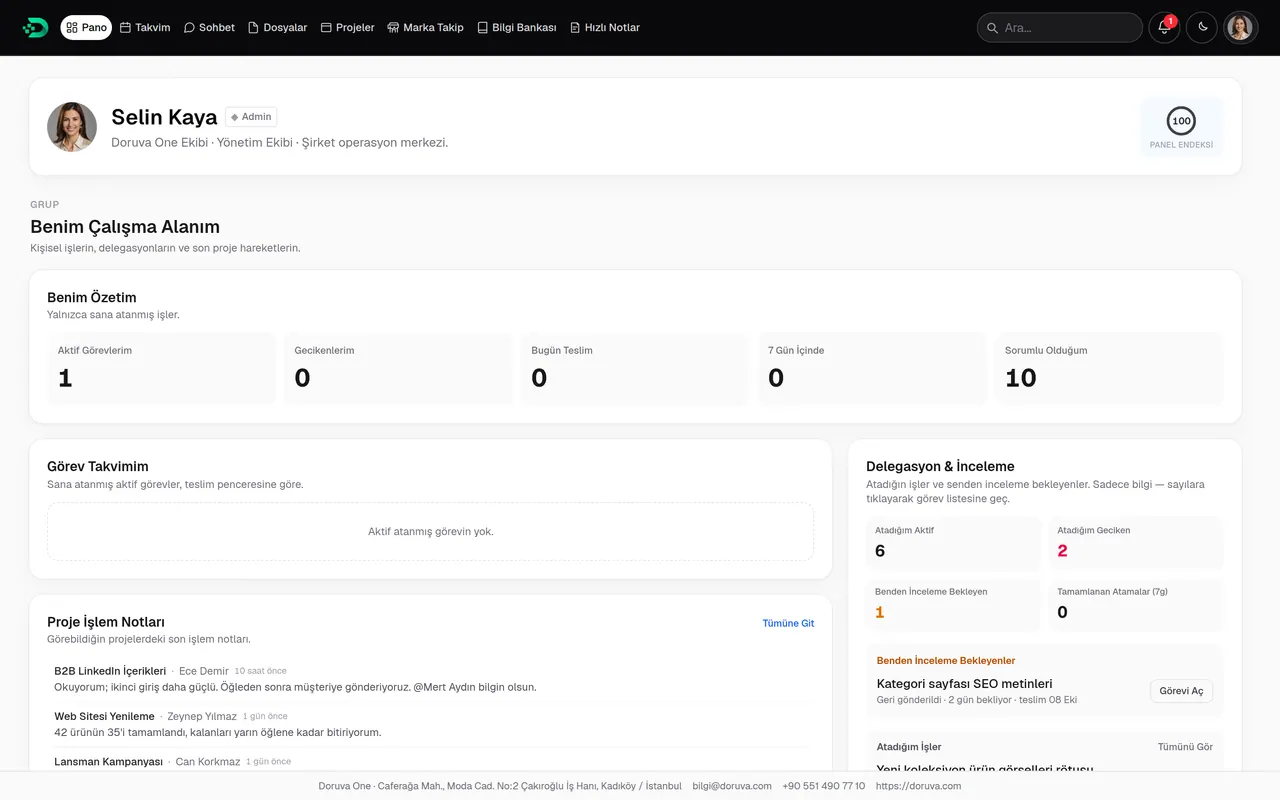This screenshot has height=800, width=1280.
Task: Click the Panel Endeksi 100 gauge
Action: click(x=1181, y=127)
